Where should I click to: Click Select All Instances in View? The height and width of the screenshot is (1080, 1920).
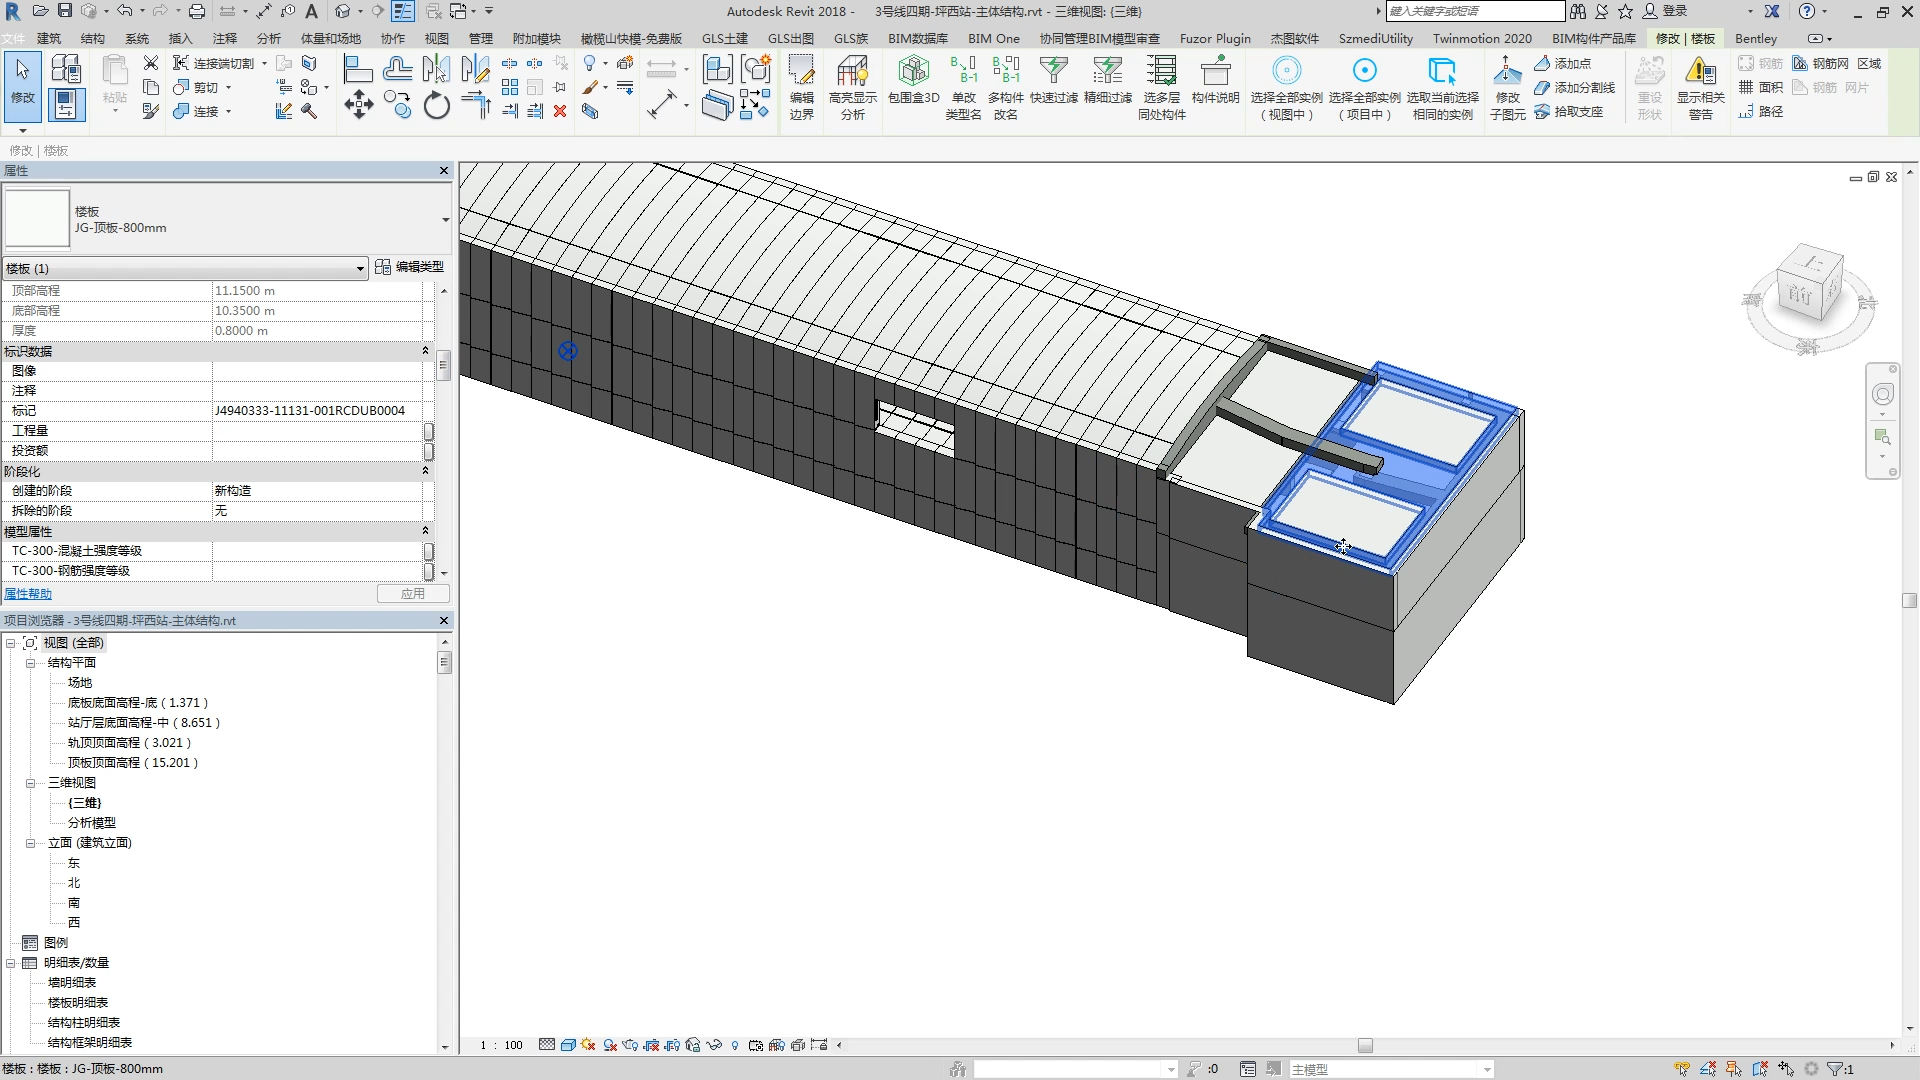[1286, 88]
